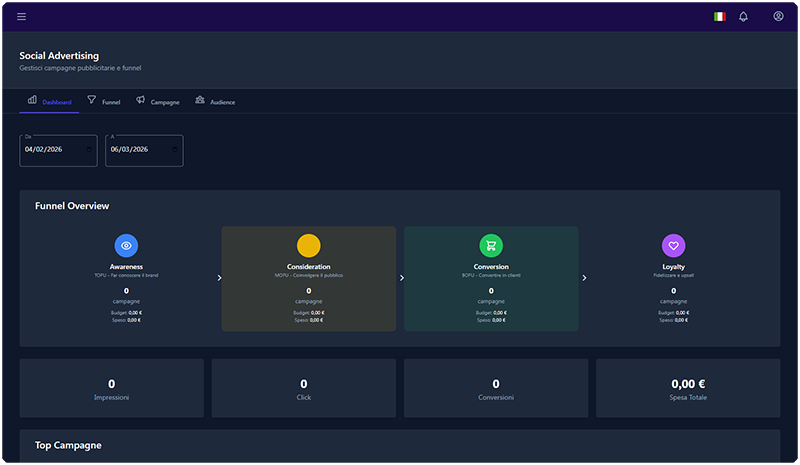Click the blue Awareness eye icon
The width and height of the screenshot is (800, 465).
126,245
